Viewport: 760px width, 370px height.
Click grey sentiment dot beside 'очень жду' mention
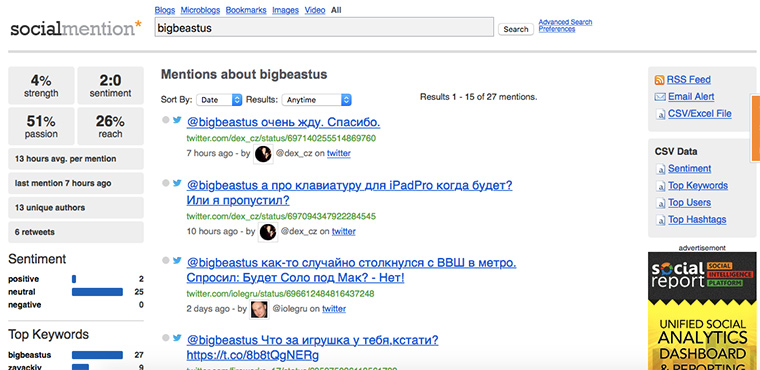click(x=166, y=120)
